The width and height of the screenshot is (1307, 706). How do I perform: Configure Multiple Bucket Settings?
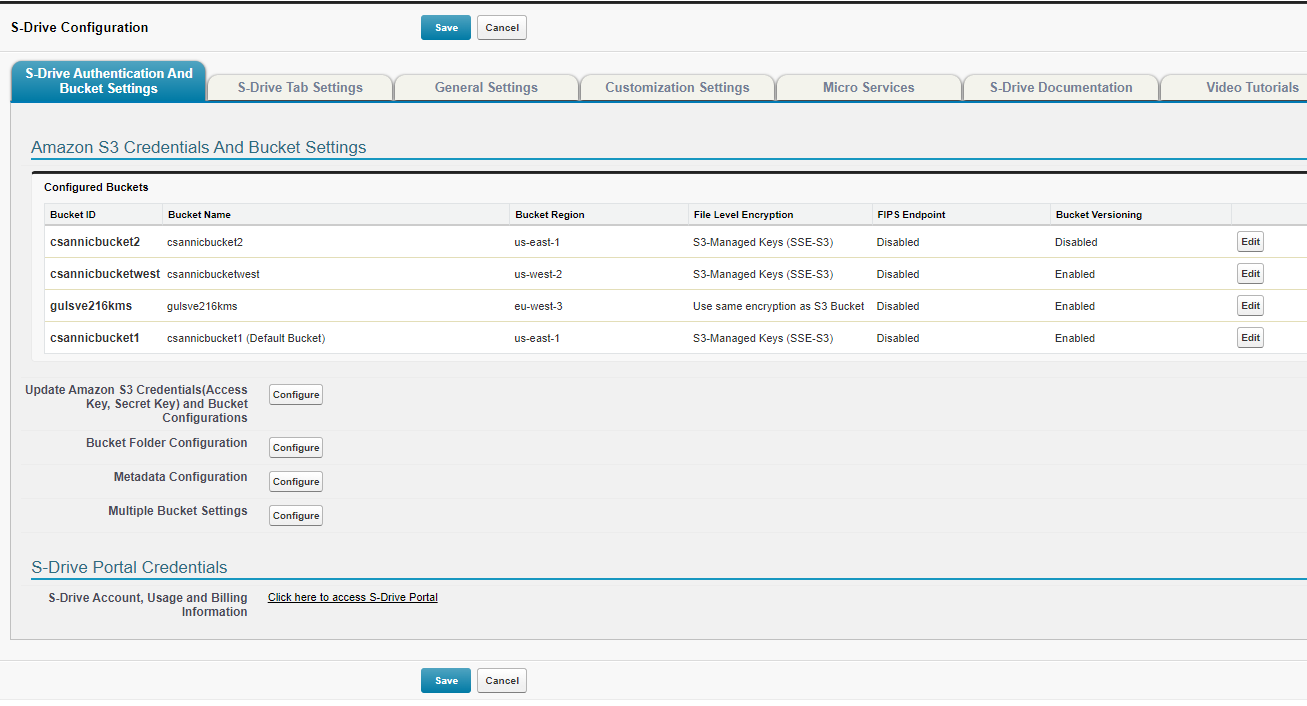coord(296,516)
